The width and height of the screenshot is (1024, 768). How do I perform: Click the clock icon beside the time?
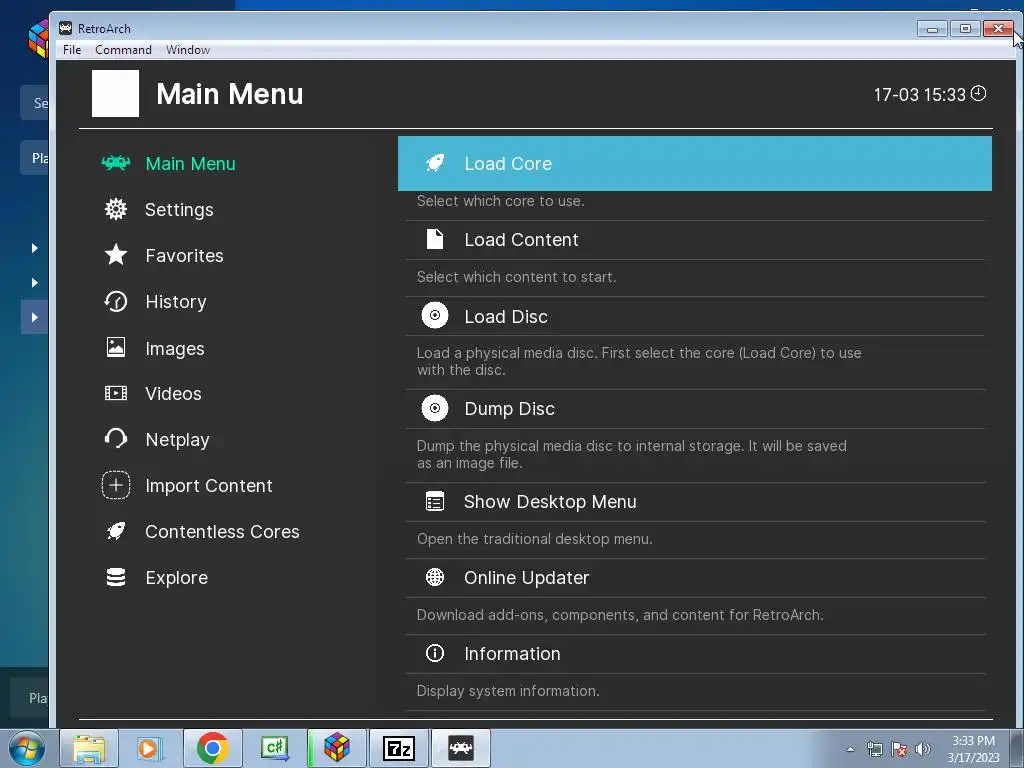978,93
